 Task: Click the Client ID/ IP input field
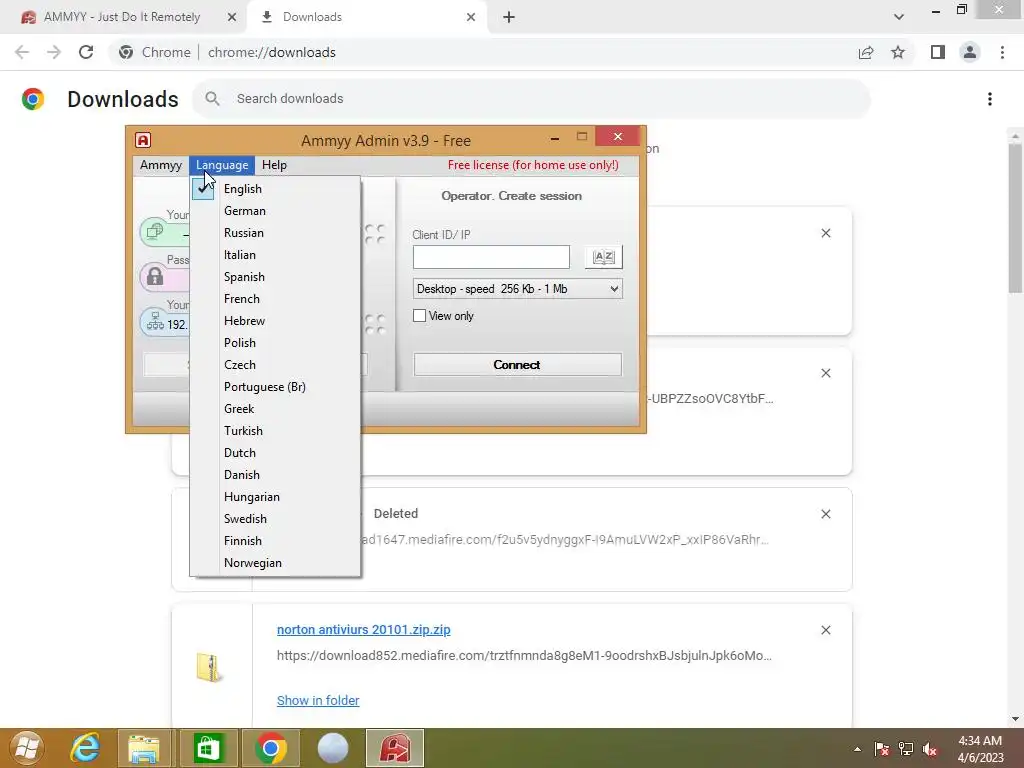491,257
